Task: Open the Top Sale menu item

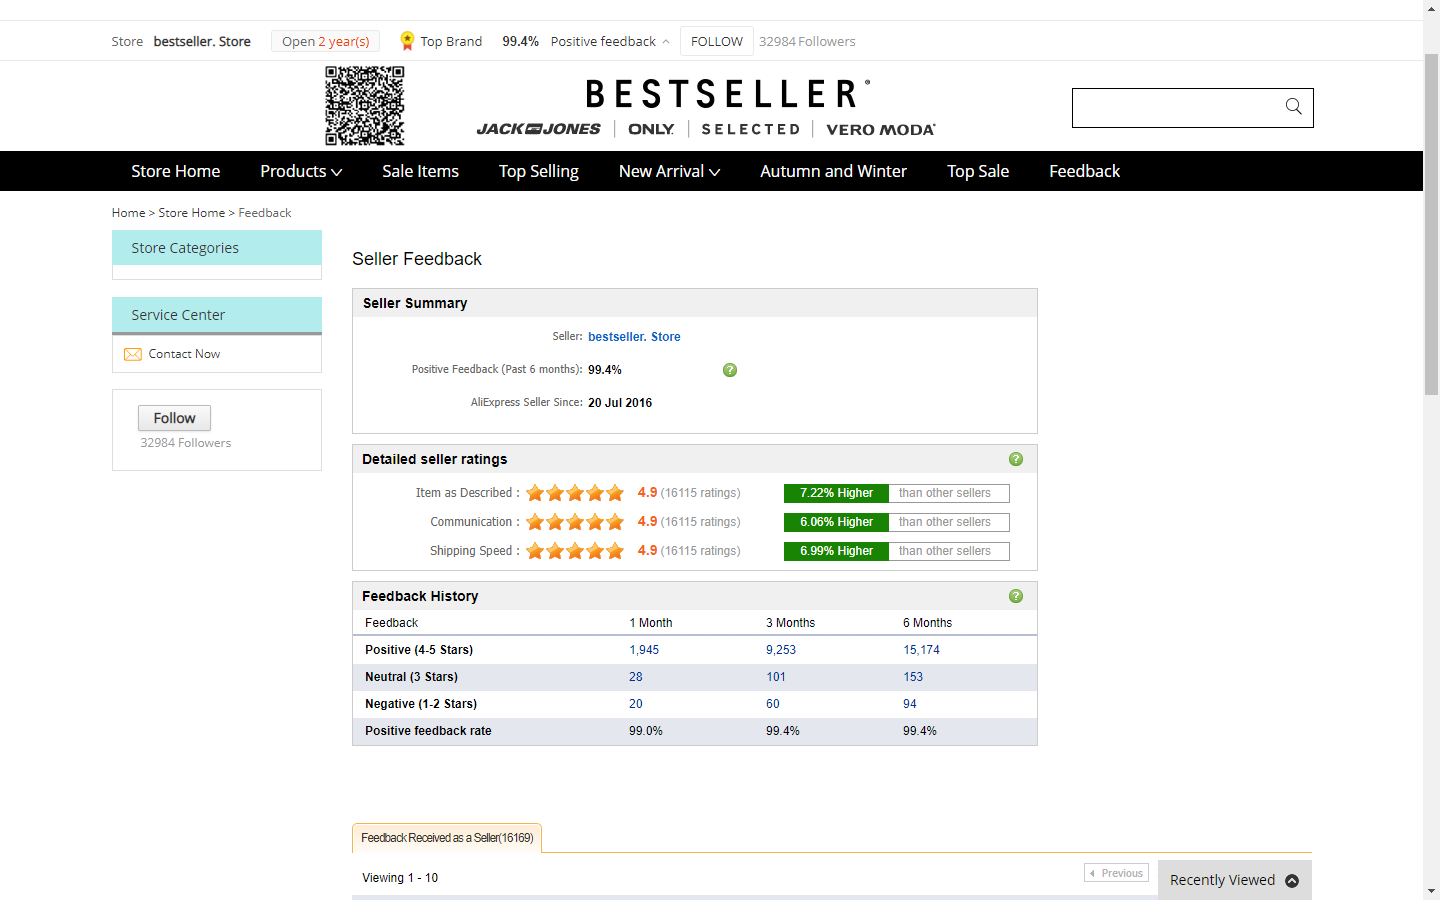Action: click(978, 171)
